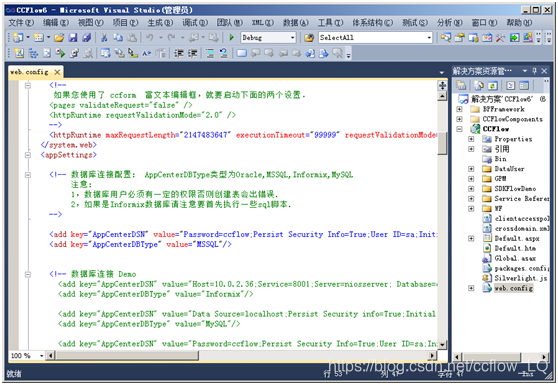Click the Add New Item icon
The height and width of the screenshot is (385, 558).
point(39,37)
